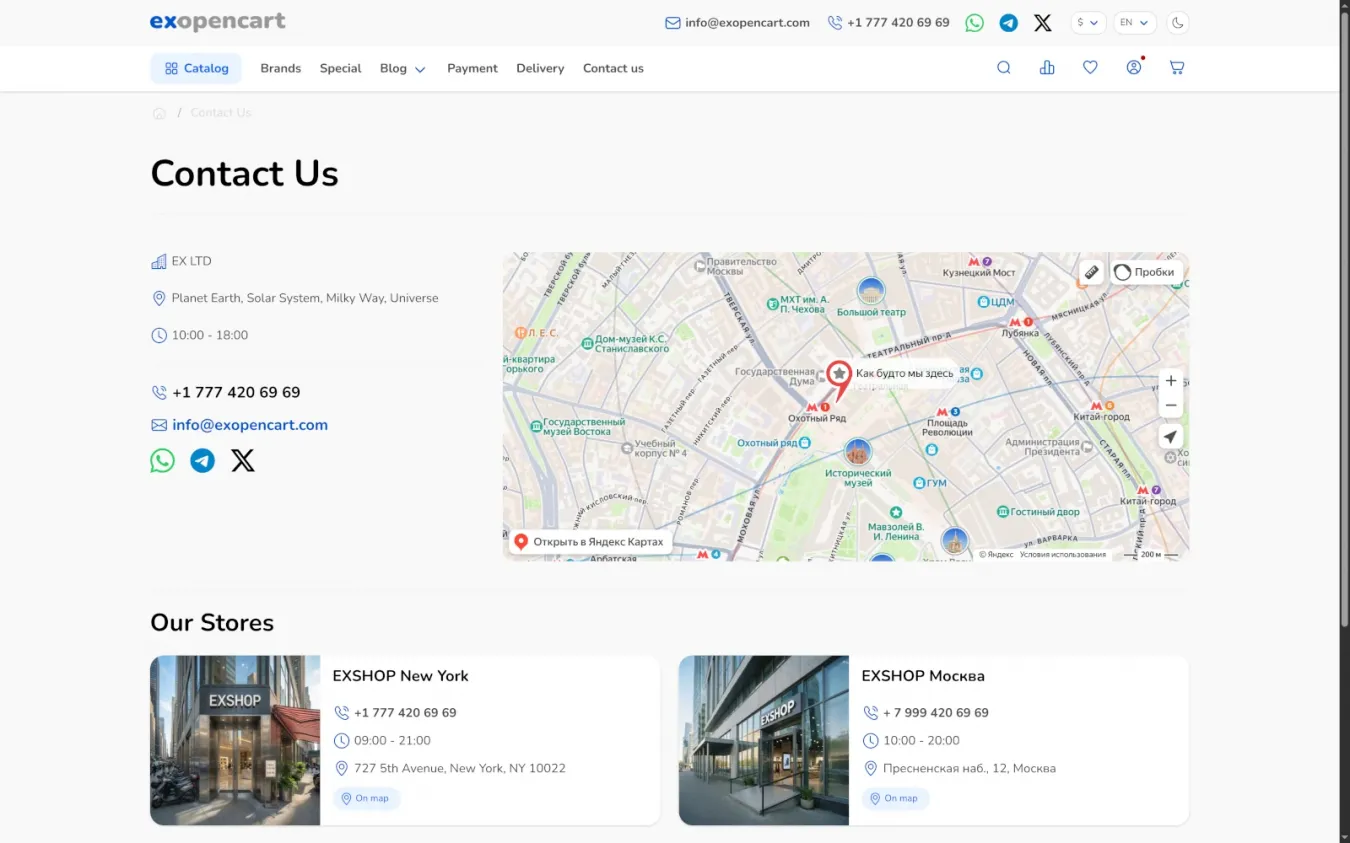
Task: Toggle the map ruler measurement tool
Action: pos(1091,272)
